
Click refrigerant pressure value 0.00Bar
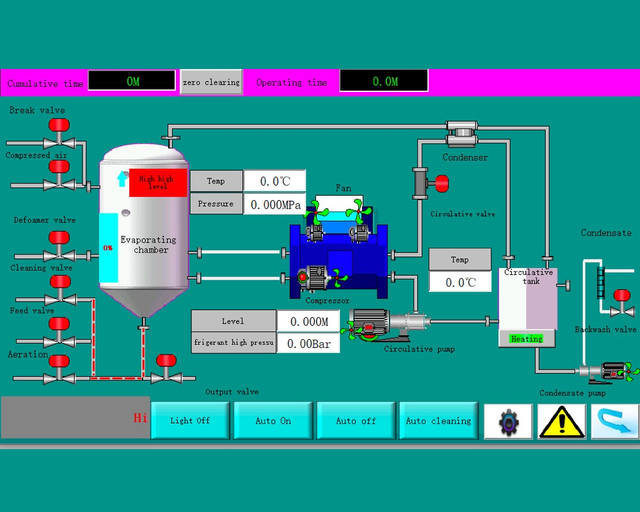click(x=309, y=343)
